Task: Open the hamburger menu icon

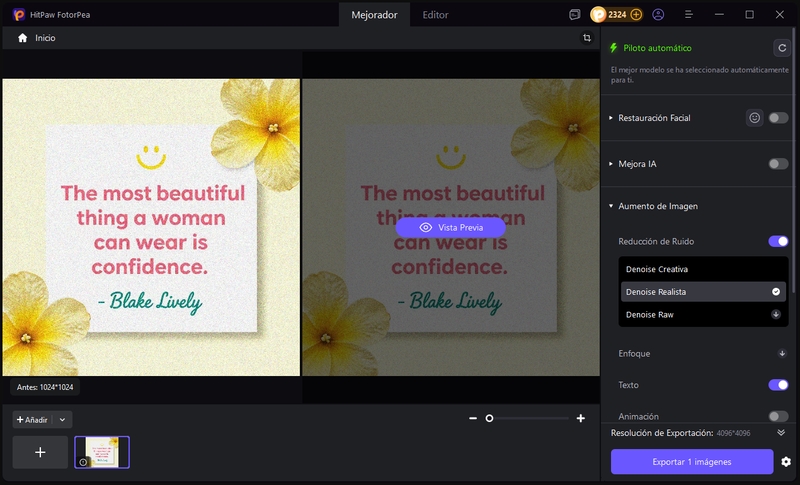Action: coord(688,15)
